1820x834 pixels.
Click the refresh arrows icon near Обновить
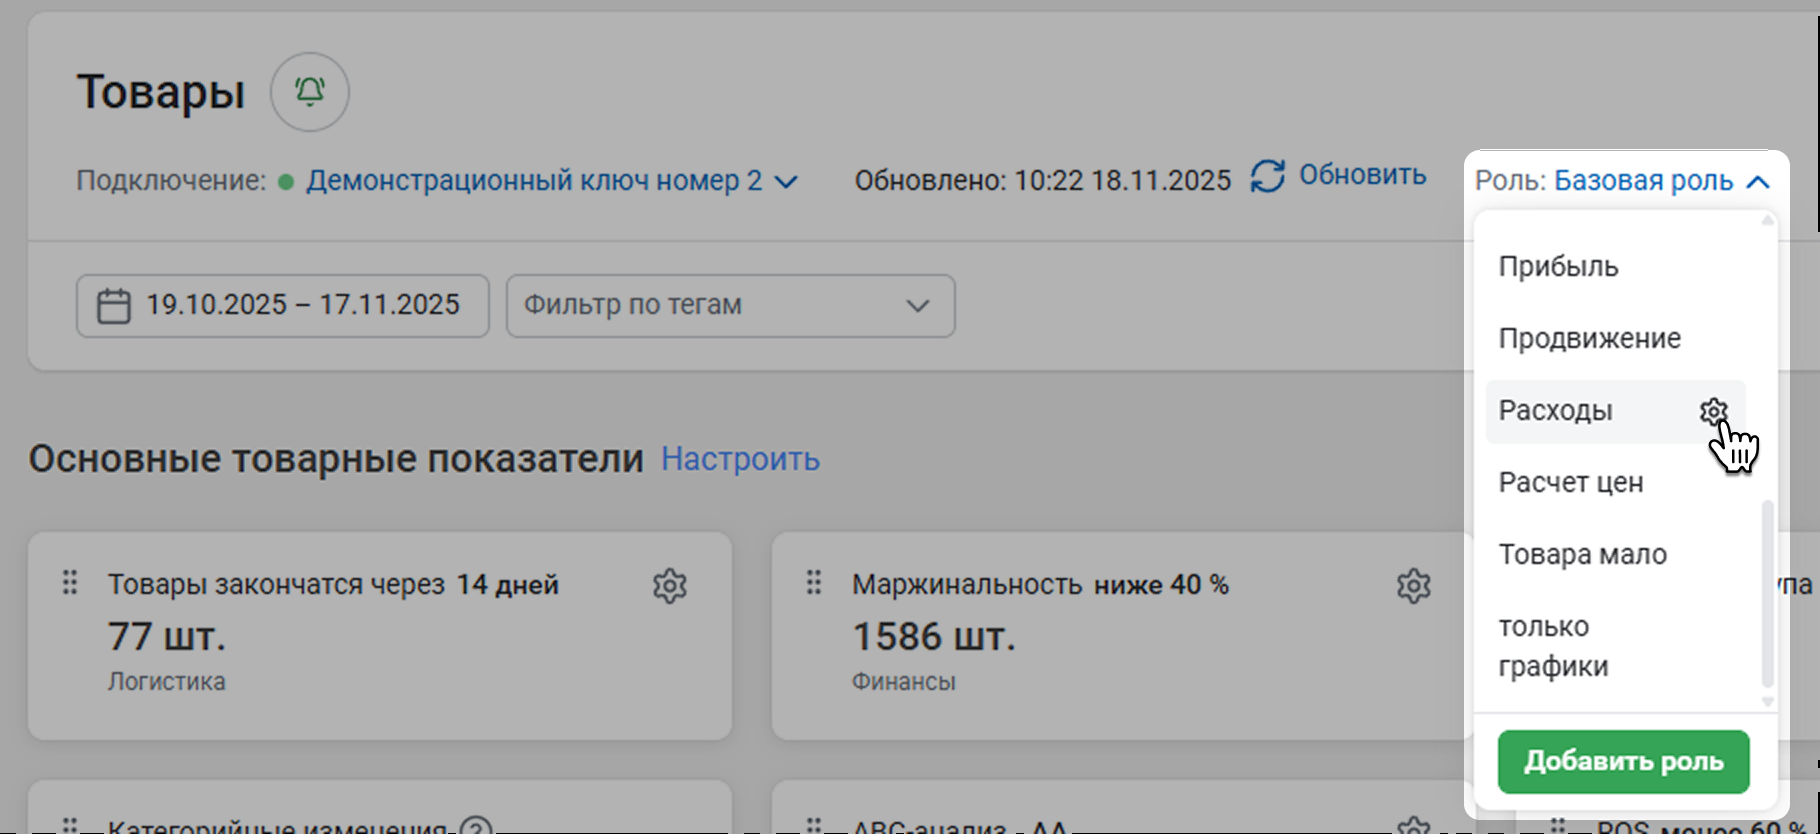point(1267,177)
